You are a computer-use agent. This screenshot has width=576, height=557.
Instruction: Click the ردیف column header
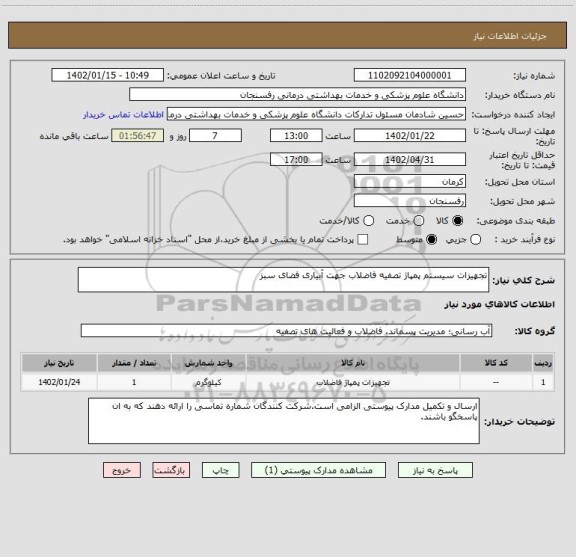(543, 363)
